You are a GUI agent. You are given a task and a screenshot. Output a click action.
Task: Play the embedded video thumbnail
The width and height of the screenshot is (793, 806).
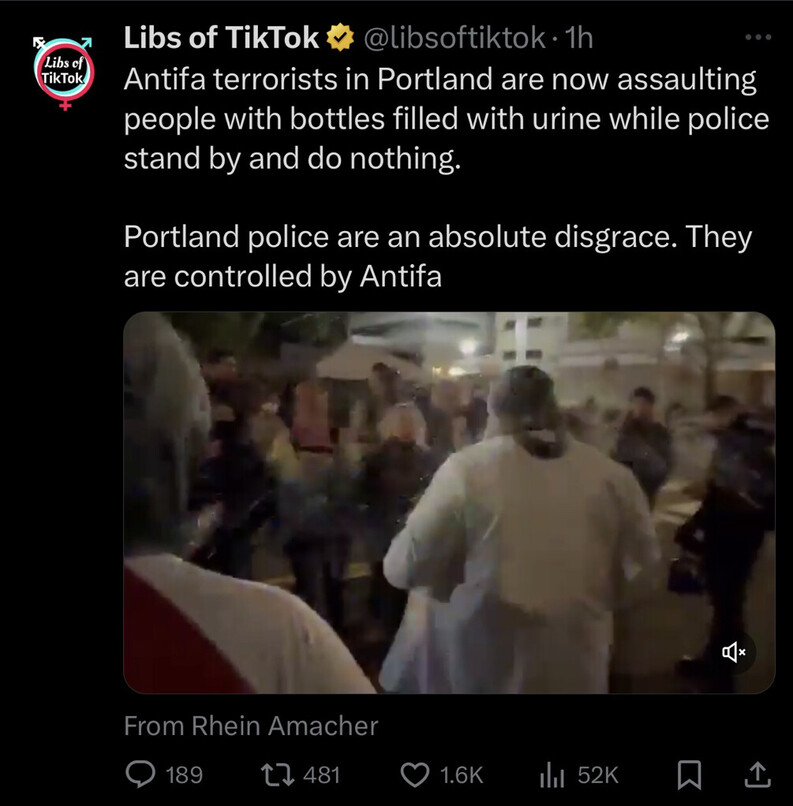449,502
